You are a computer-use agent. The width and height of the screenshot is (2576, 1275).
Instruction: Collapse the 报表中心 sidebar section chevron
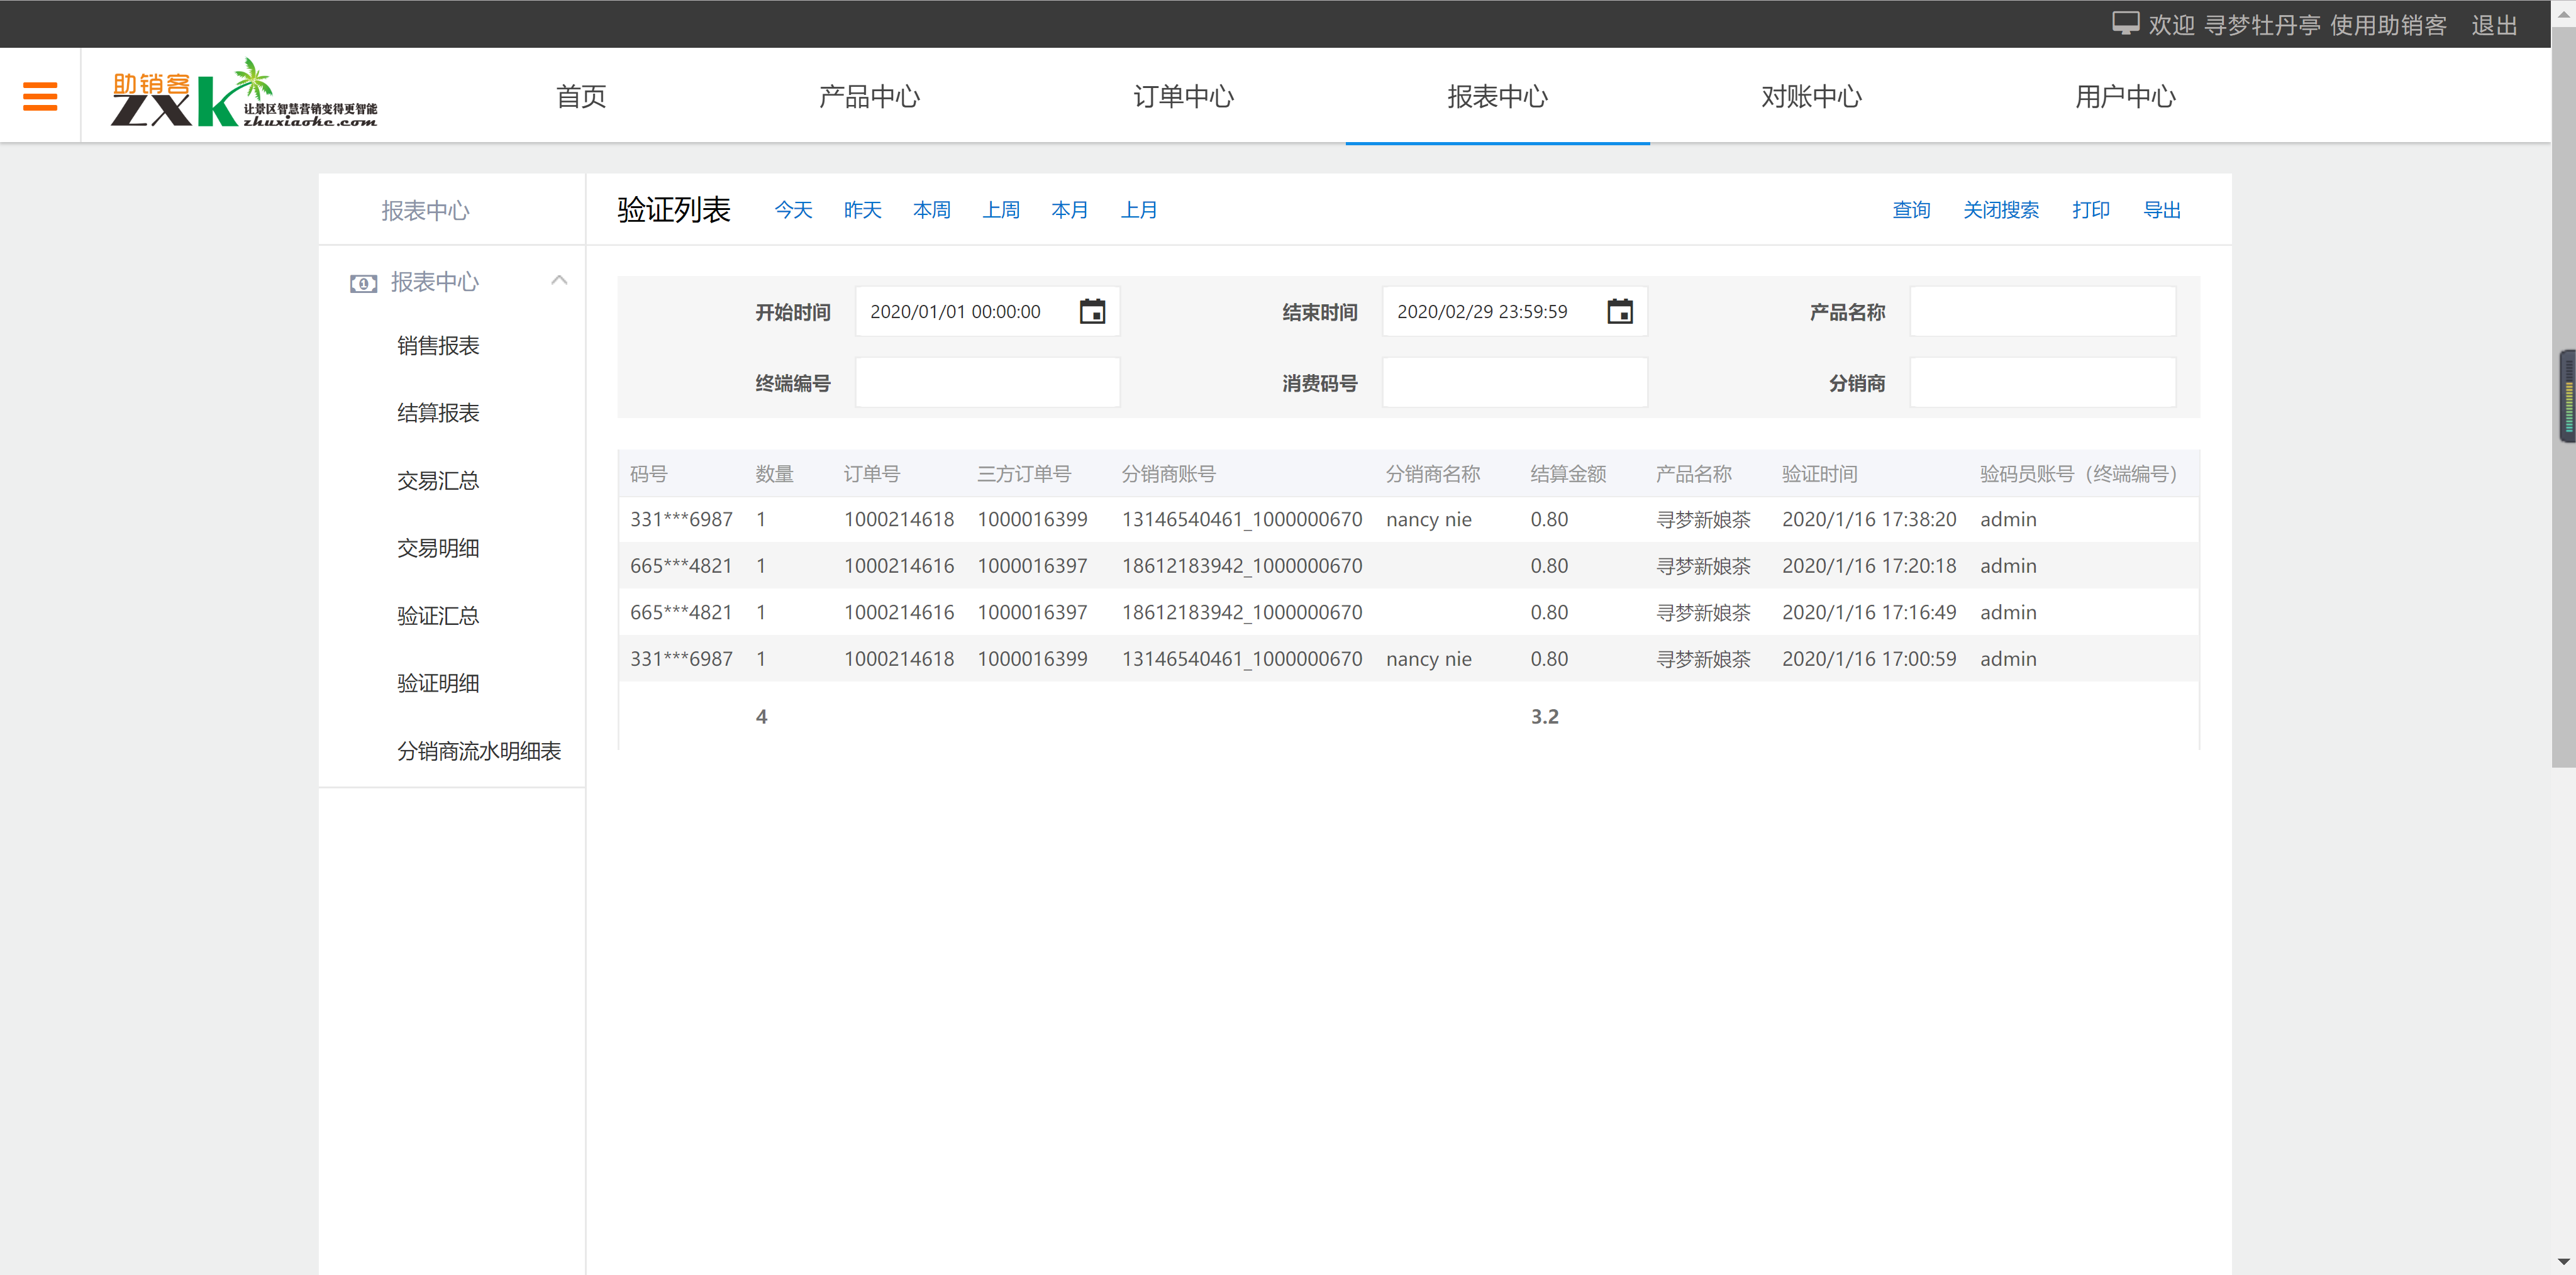[559, 281]
